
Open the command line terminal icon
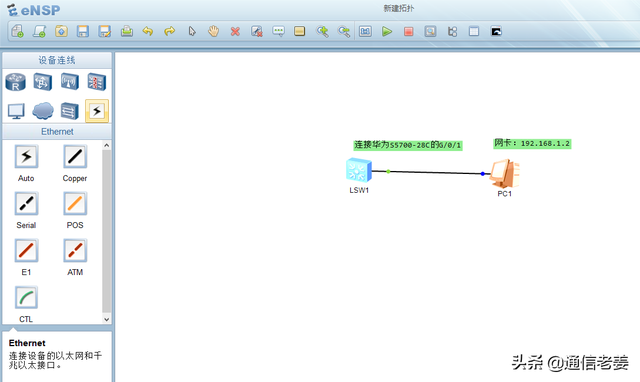click(496, 31)
